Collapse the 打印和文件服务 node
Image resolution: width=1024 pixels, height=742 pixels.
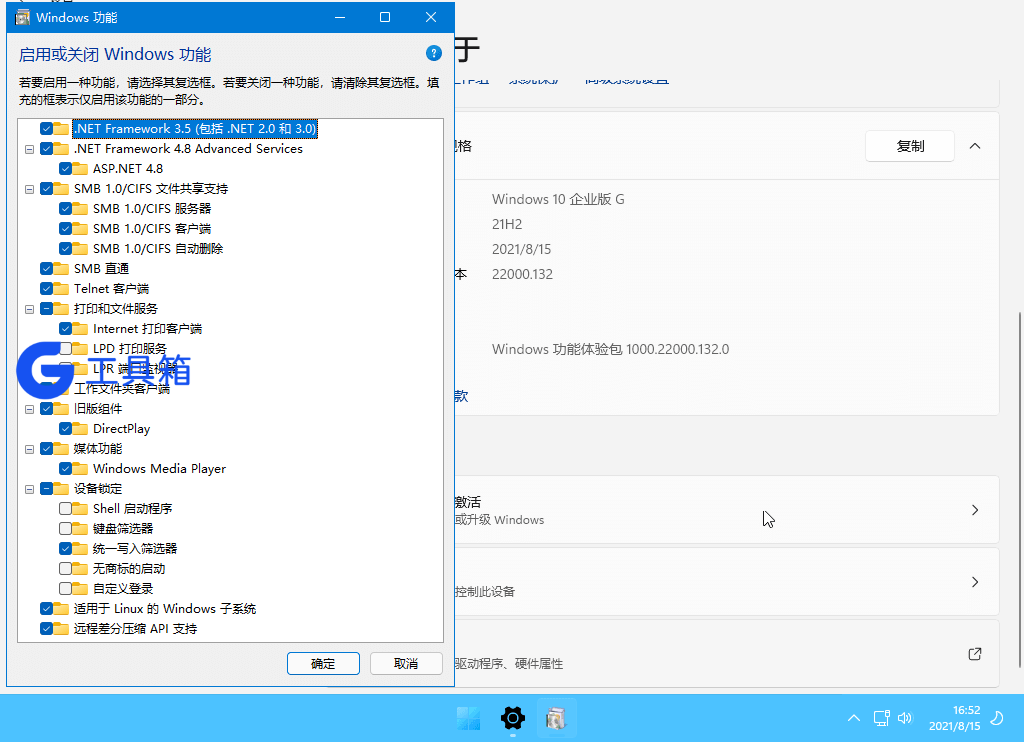29,309
